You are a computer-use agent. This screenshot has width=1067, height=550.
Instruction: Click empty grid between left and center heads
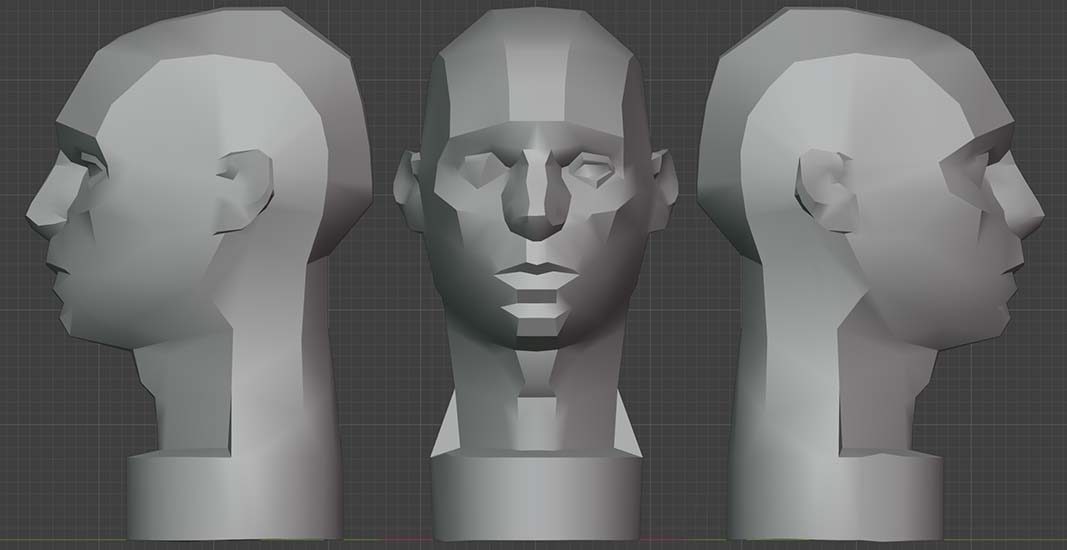pyautogui.click(x=395, y=400)
